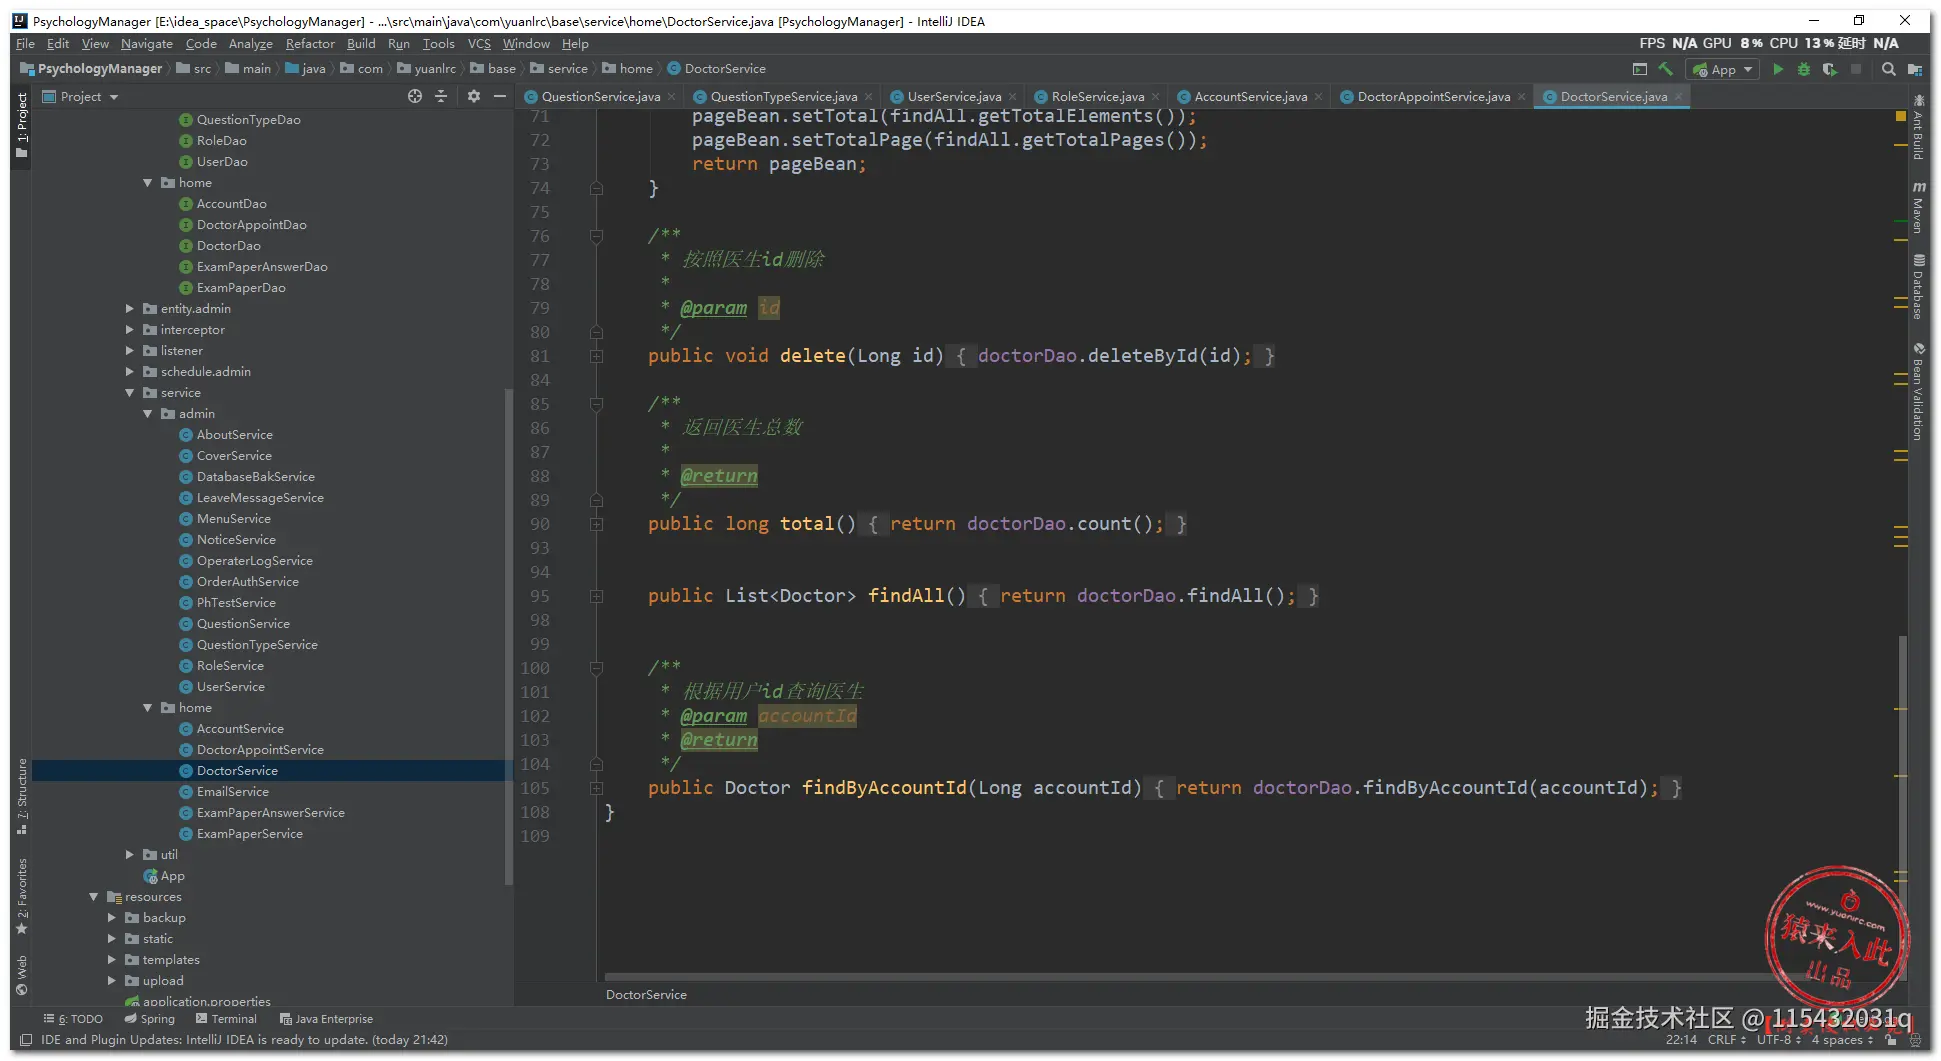The height and width of the screenshot is (1061, 1941).
Task: Locate current file in Project tree
Action: 415,96
